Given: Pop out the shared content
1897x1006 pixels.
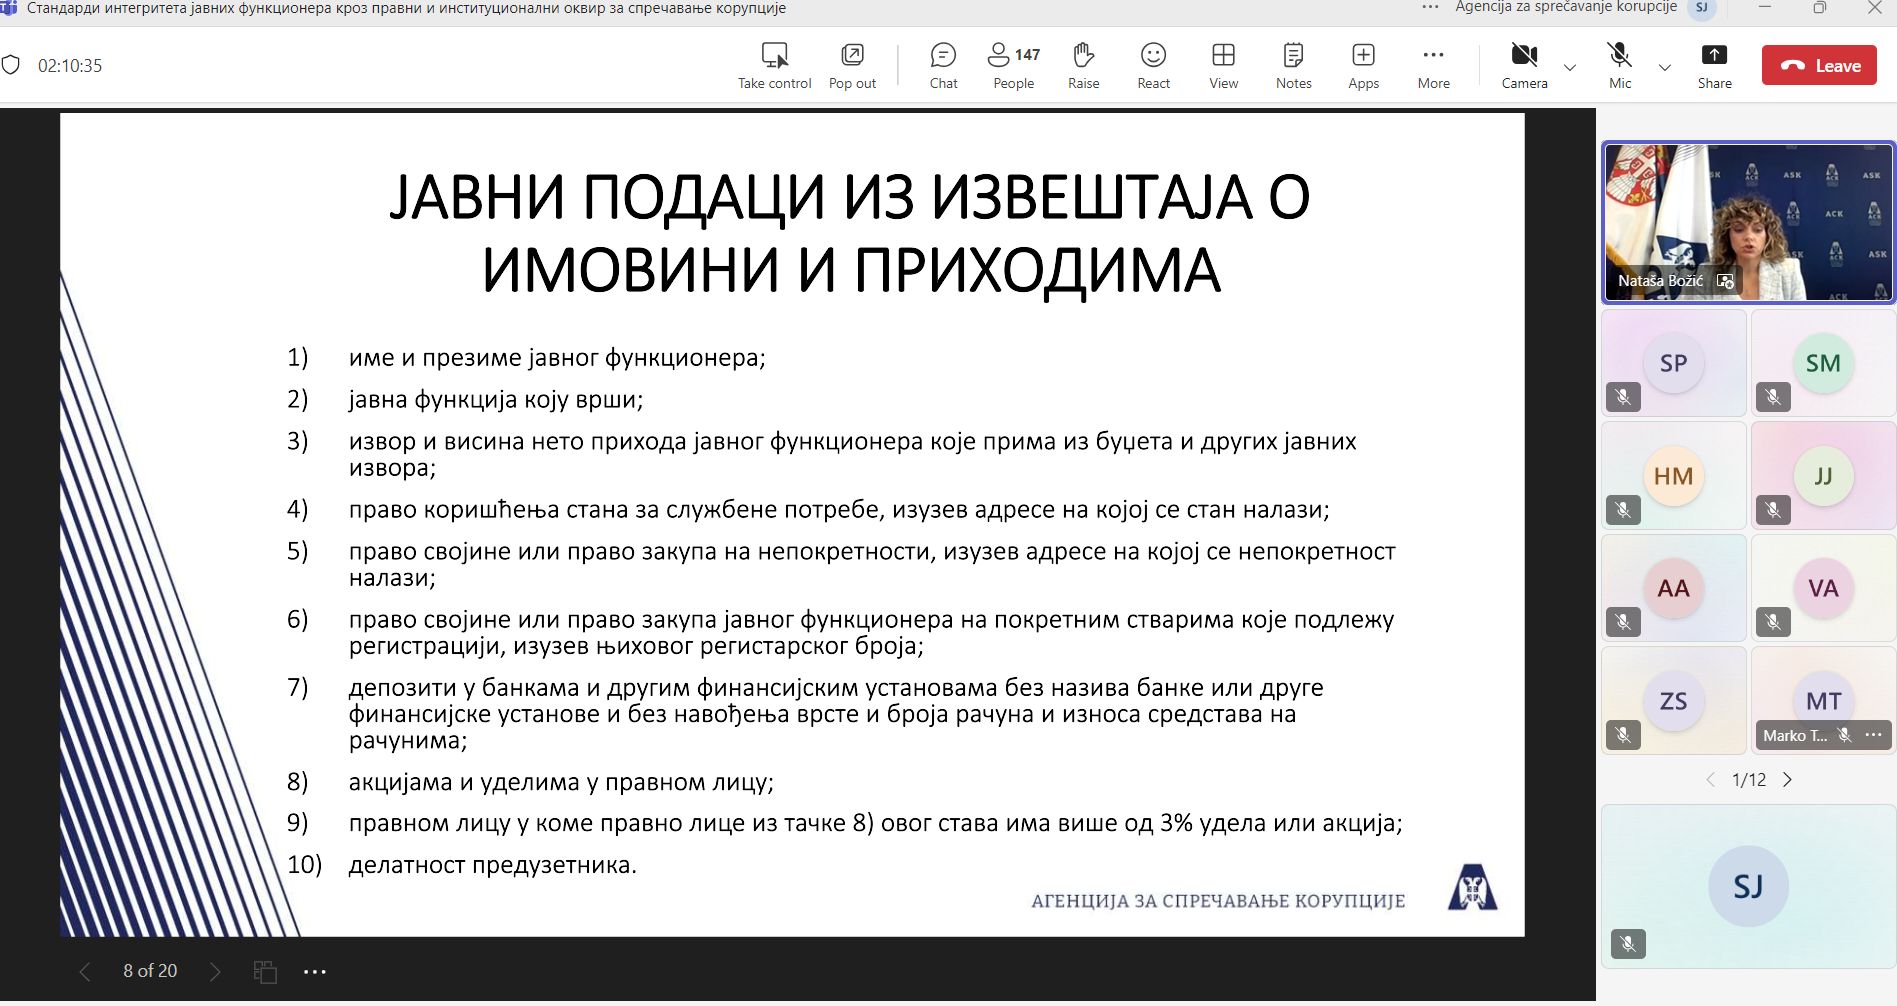Looking at the screenshot, I should [852, 65].
